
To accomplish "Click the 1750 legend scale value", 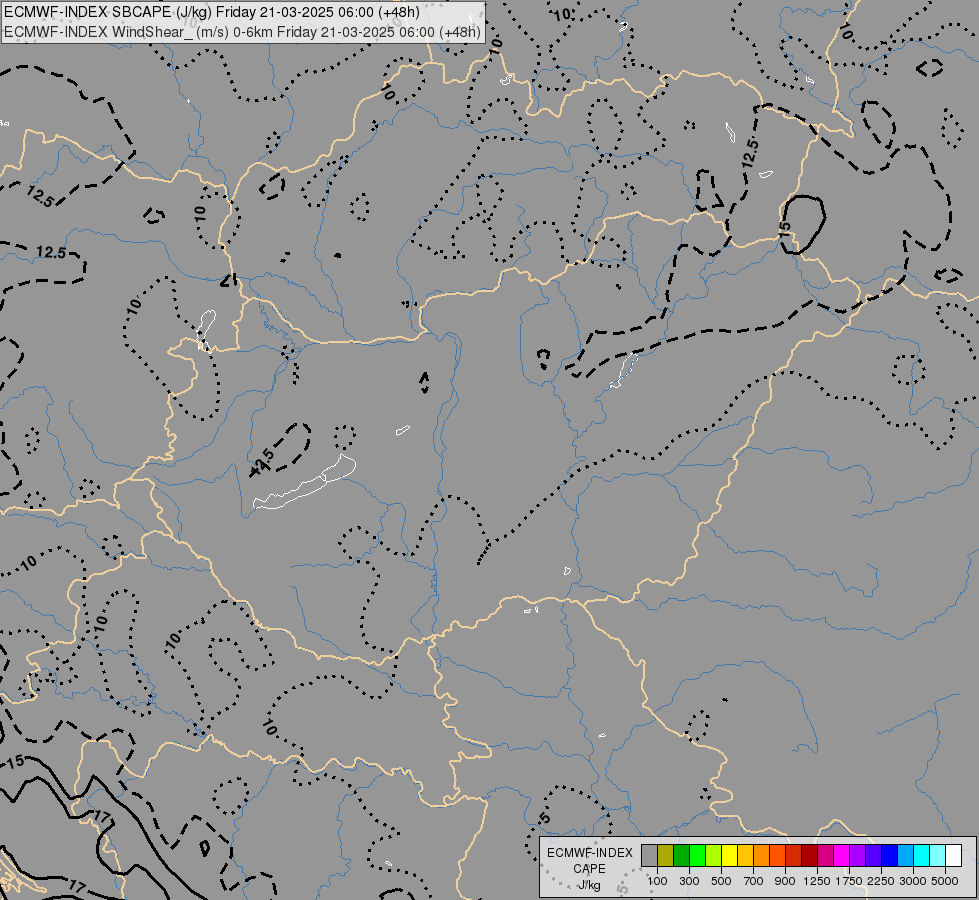I will click(849, 881).
